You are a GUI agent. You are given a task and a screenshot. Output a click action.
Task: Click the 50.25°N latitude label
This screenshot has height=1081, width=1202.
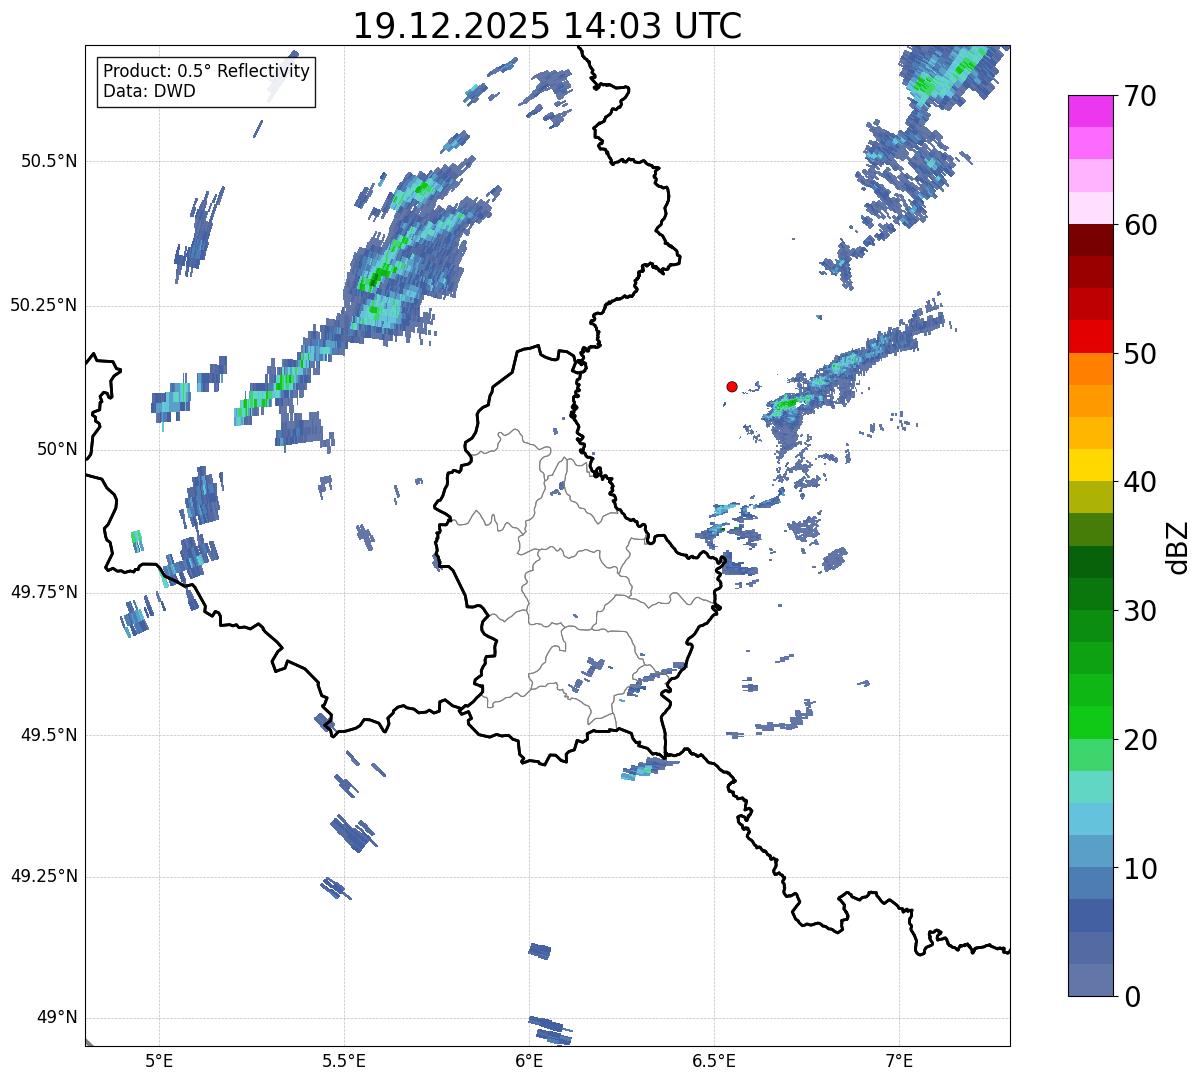click(x=43, y=305)
